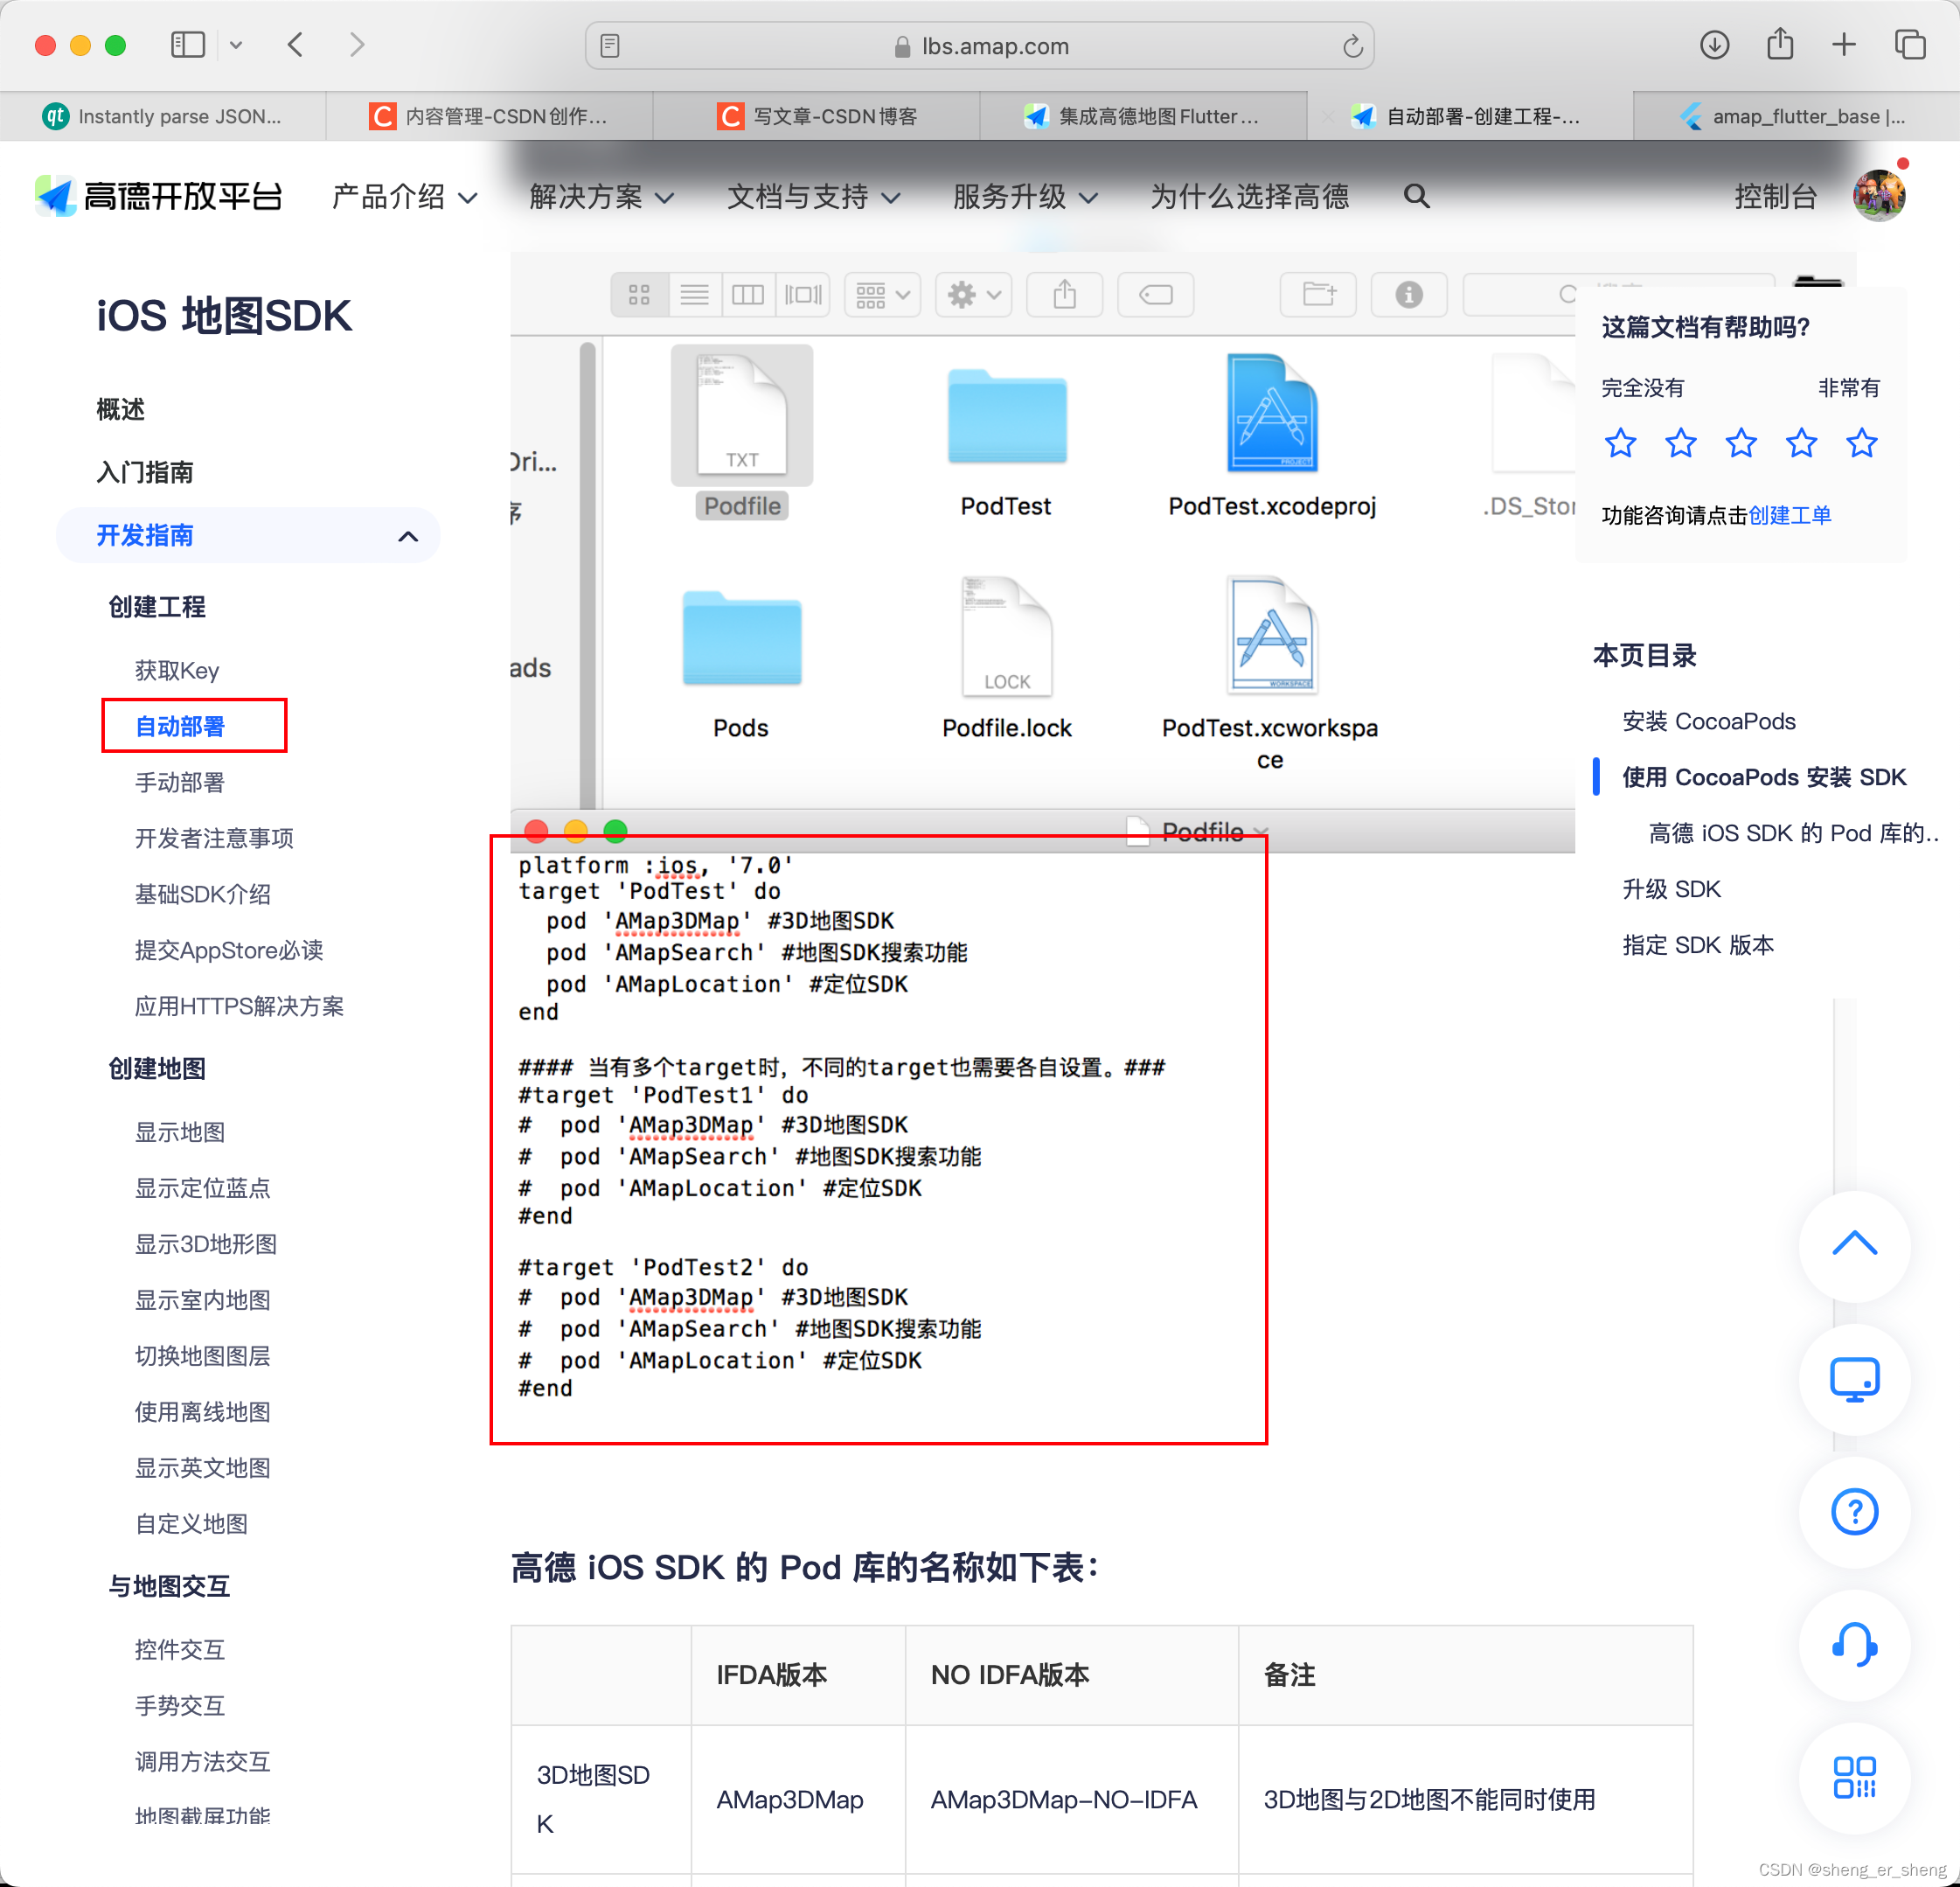1960x1887 pixels.
Task: Click the floating QR code button
Action: click(1854, 1778)
